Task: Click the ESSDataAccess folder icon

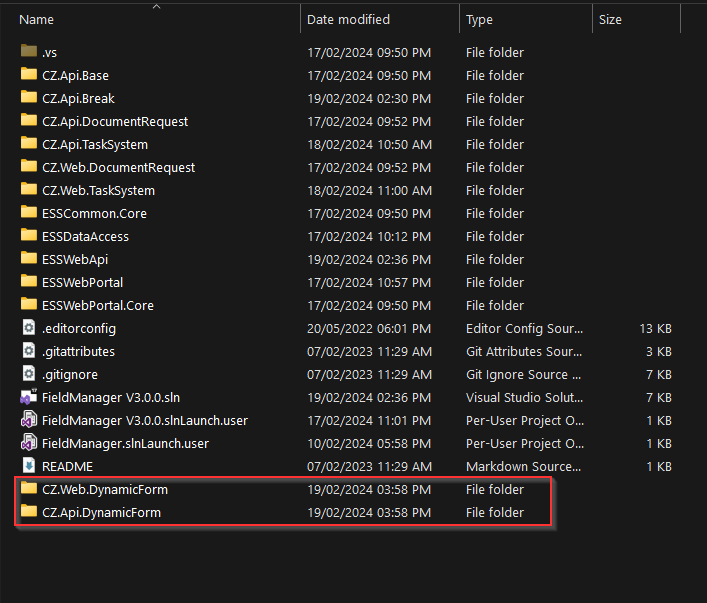Action: click(29, 235)
